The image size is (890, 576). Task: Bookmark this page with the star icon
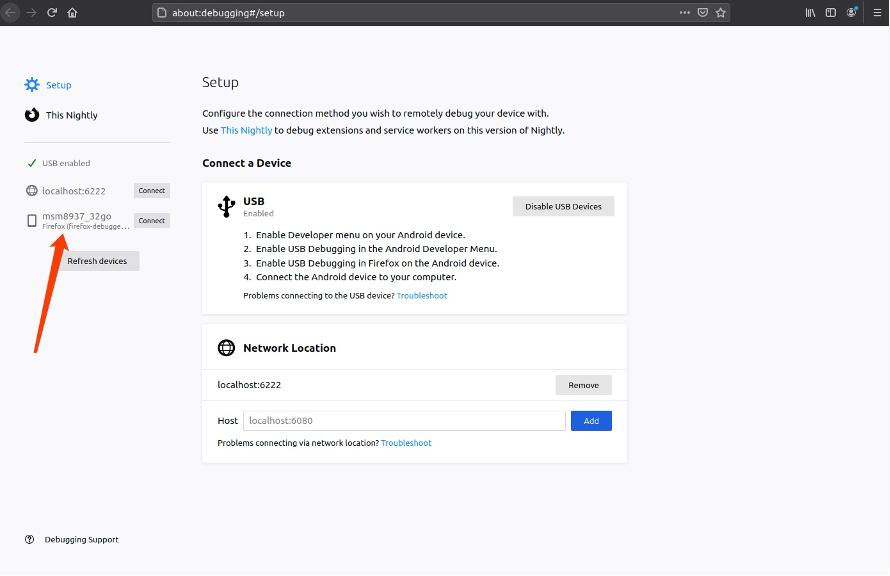[x=720, y=13]
